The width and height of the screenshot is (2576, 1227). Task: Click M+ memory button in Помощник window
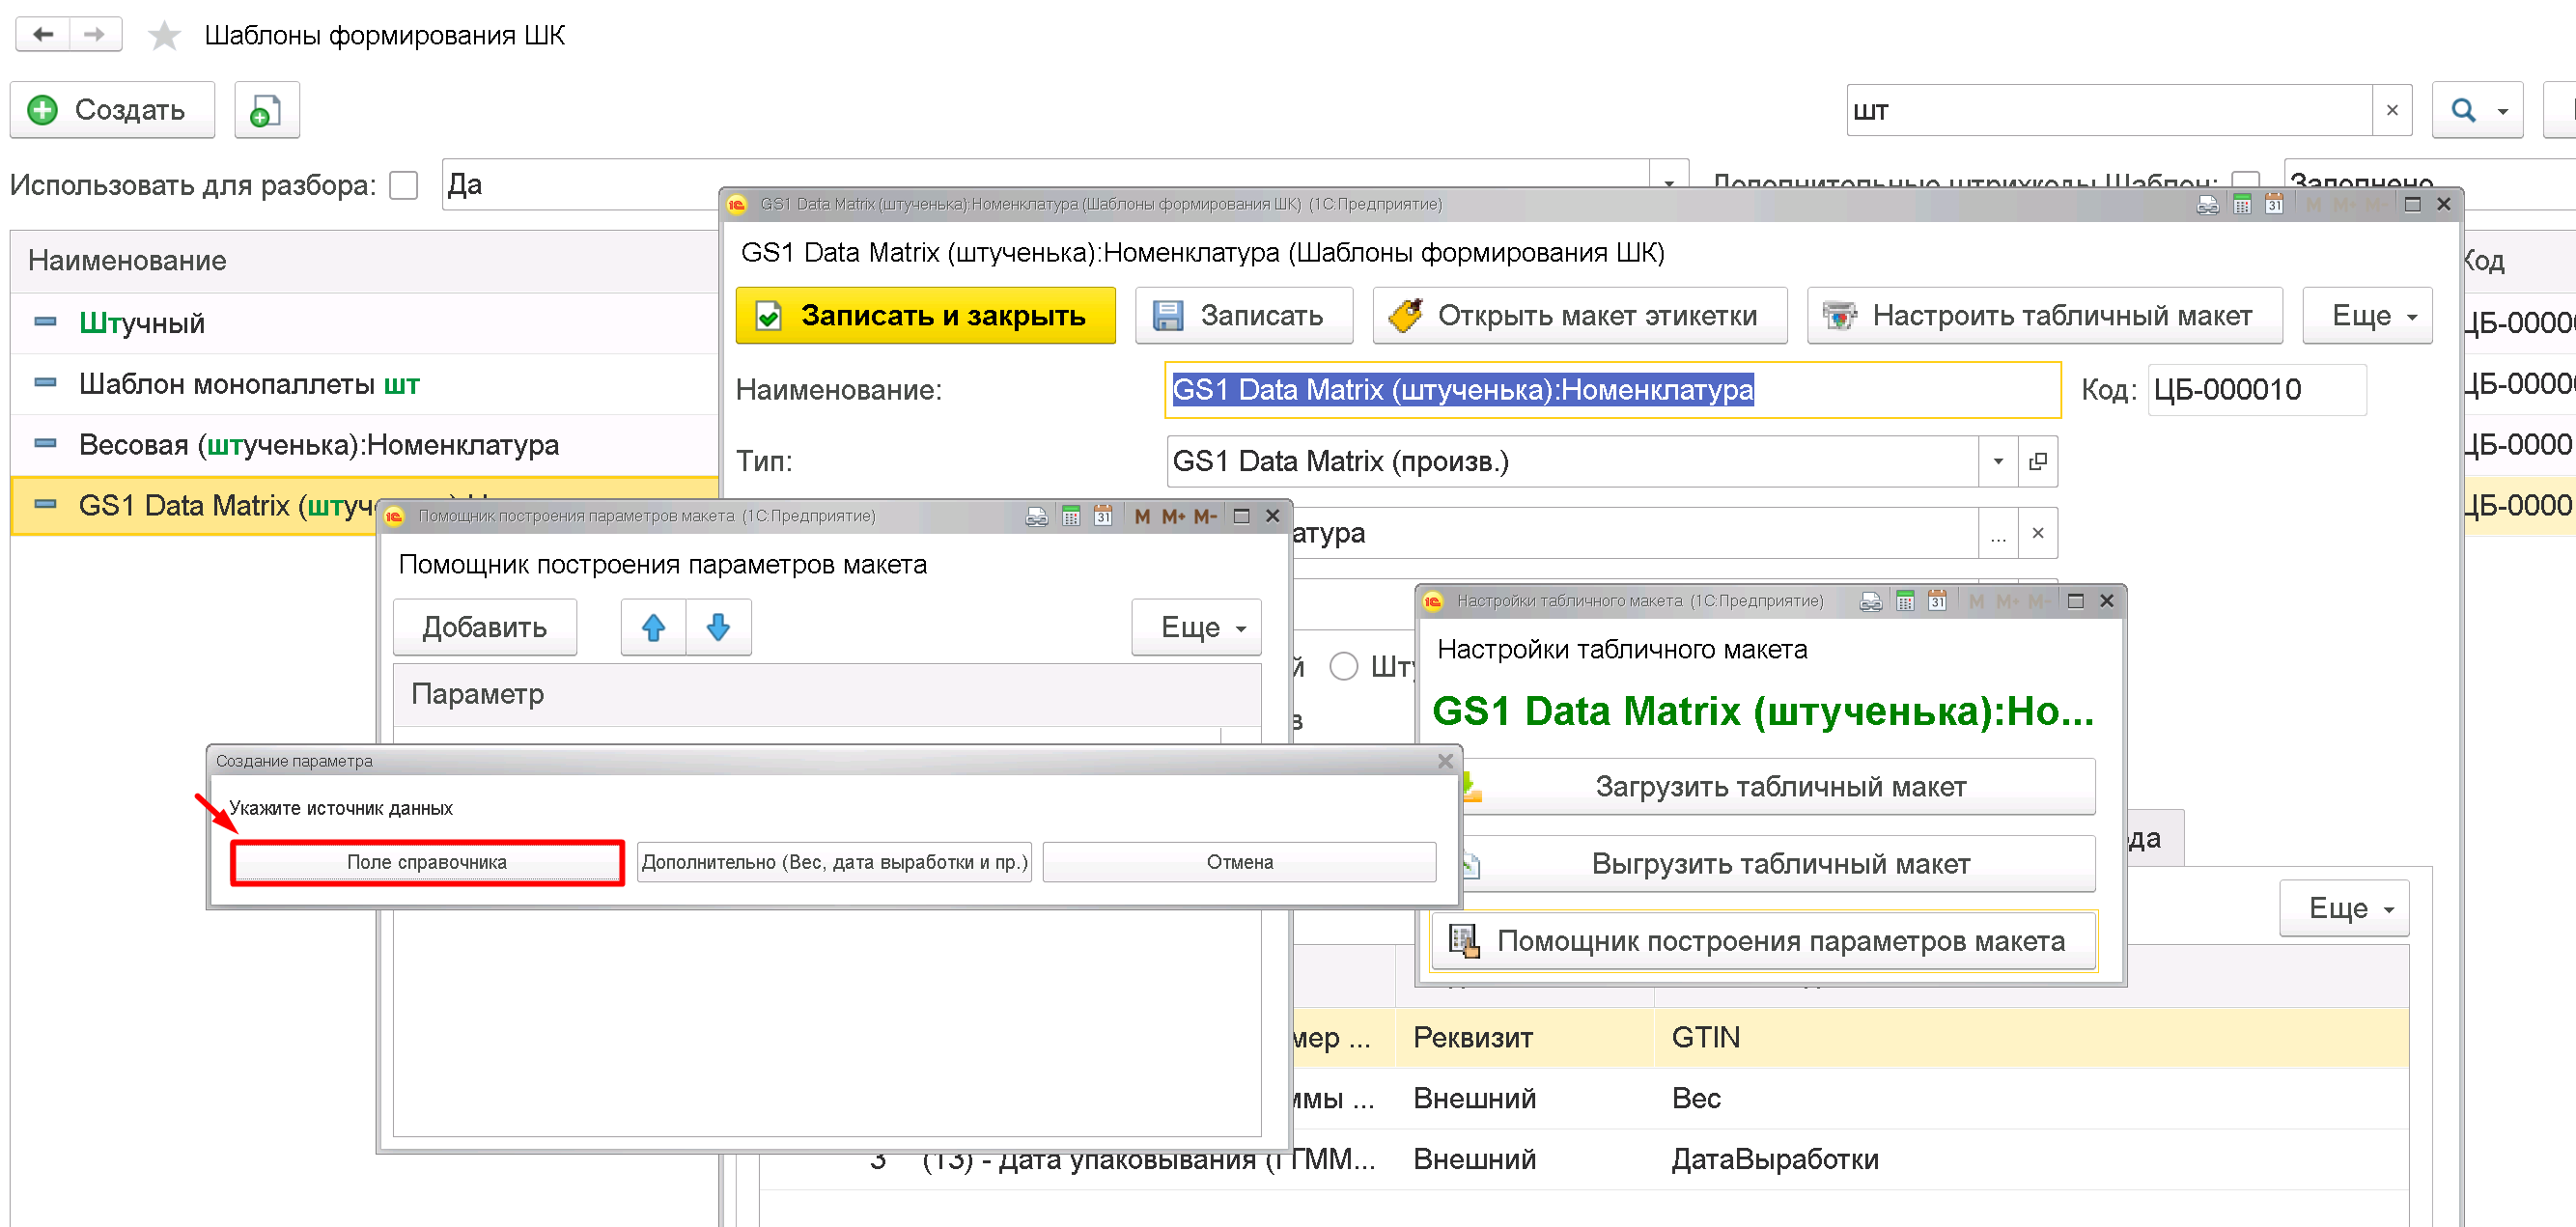coord(1173,516)
